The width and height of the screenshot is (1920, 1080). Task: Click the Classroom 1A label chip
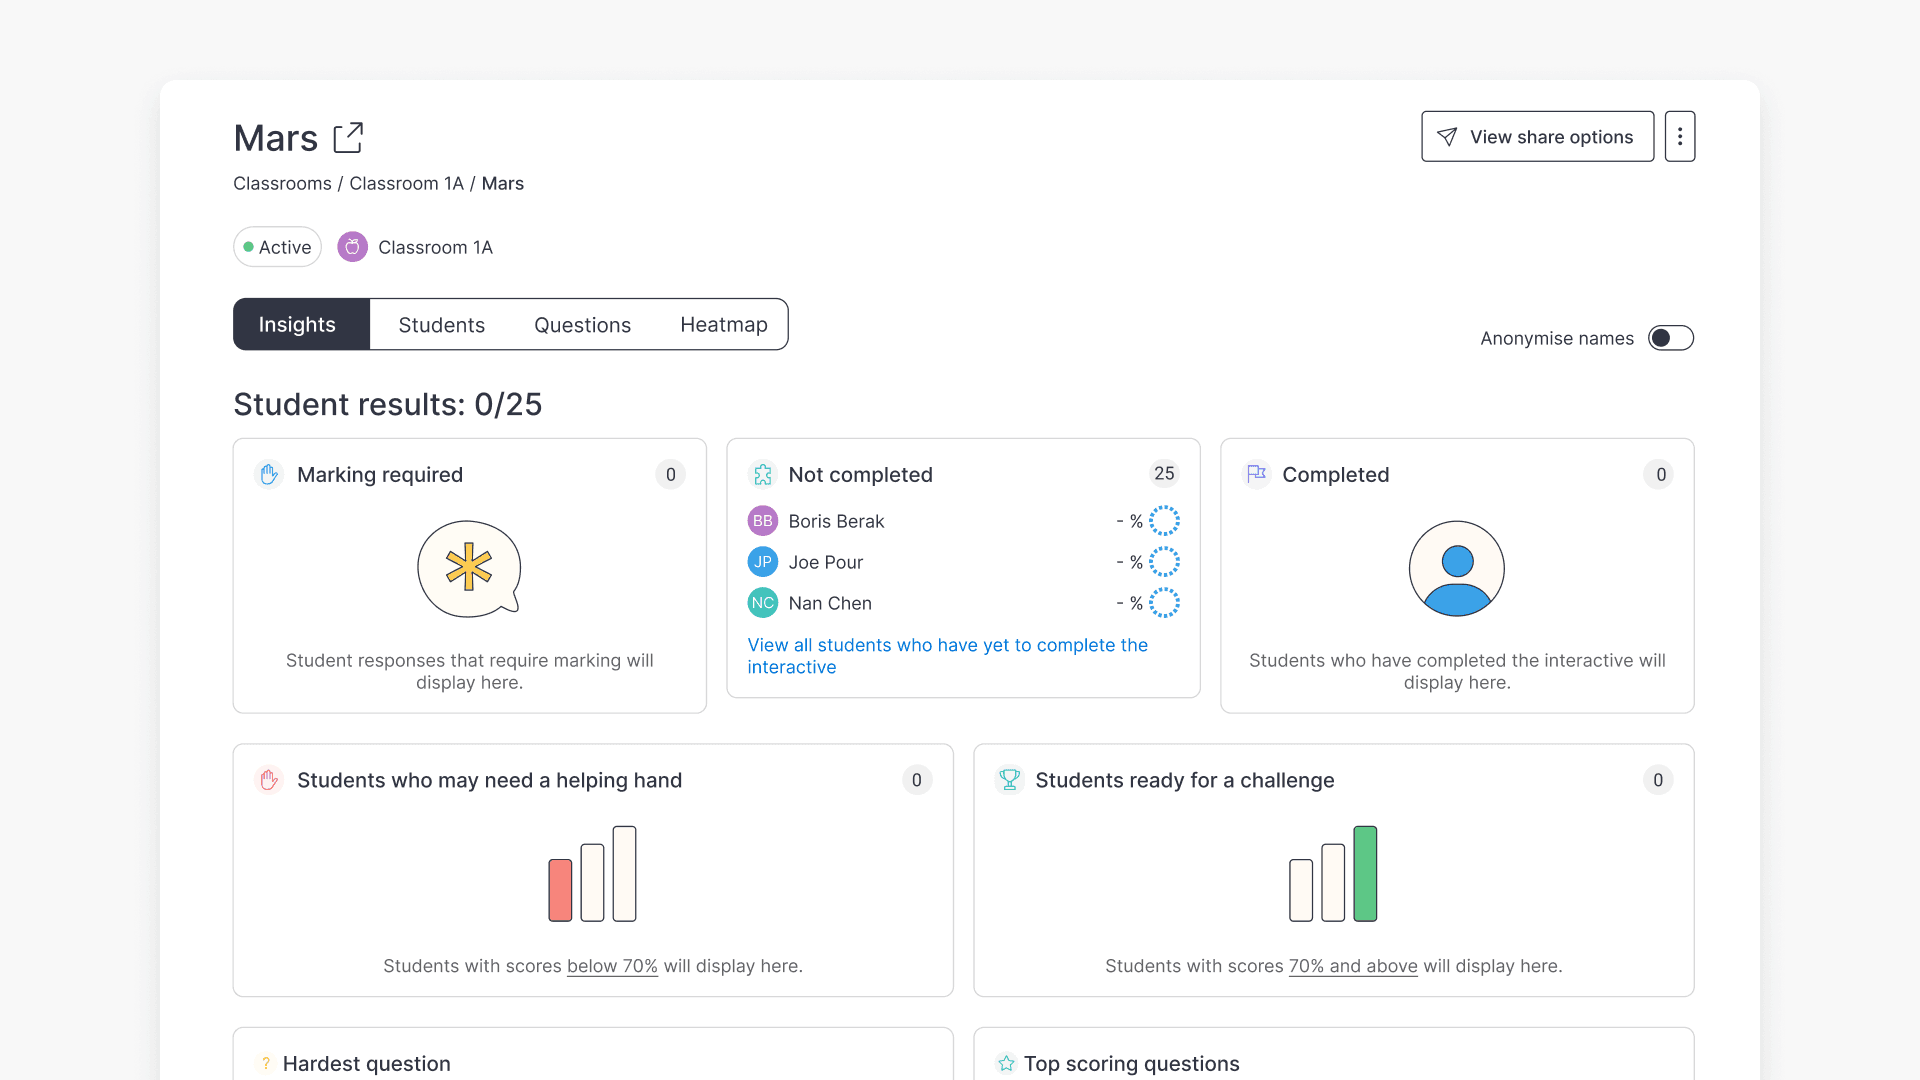point(435,247)
